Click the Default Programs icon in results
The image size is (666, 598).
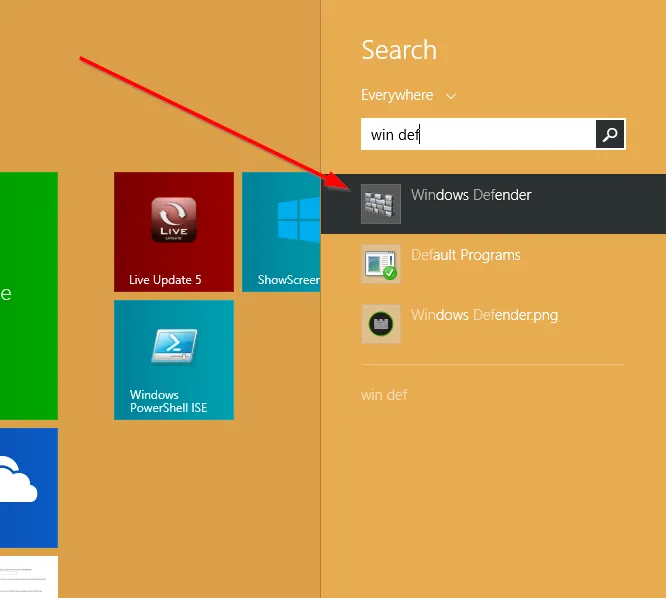click(381, 264)
